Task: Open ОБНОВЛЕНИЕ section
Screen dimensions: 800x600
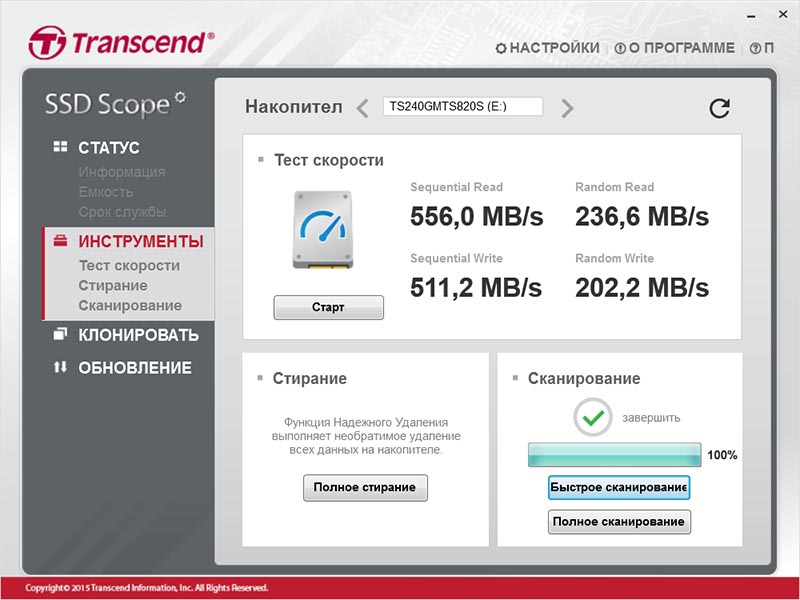Action: pyautogui.click(x=135, y=368)
